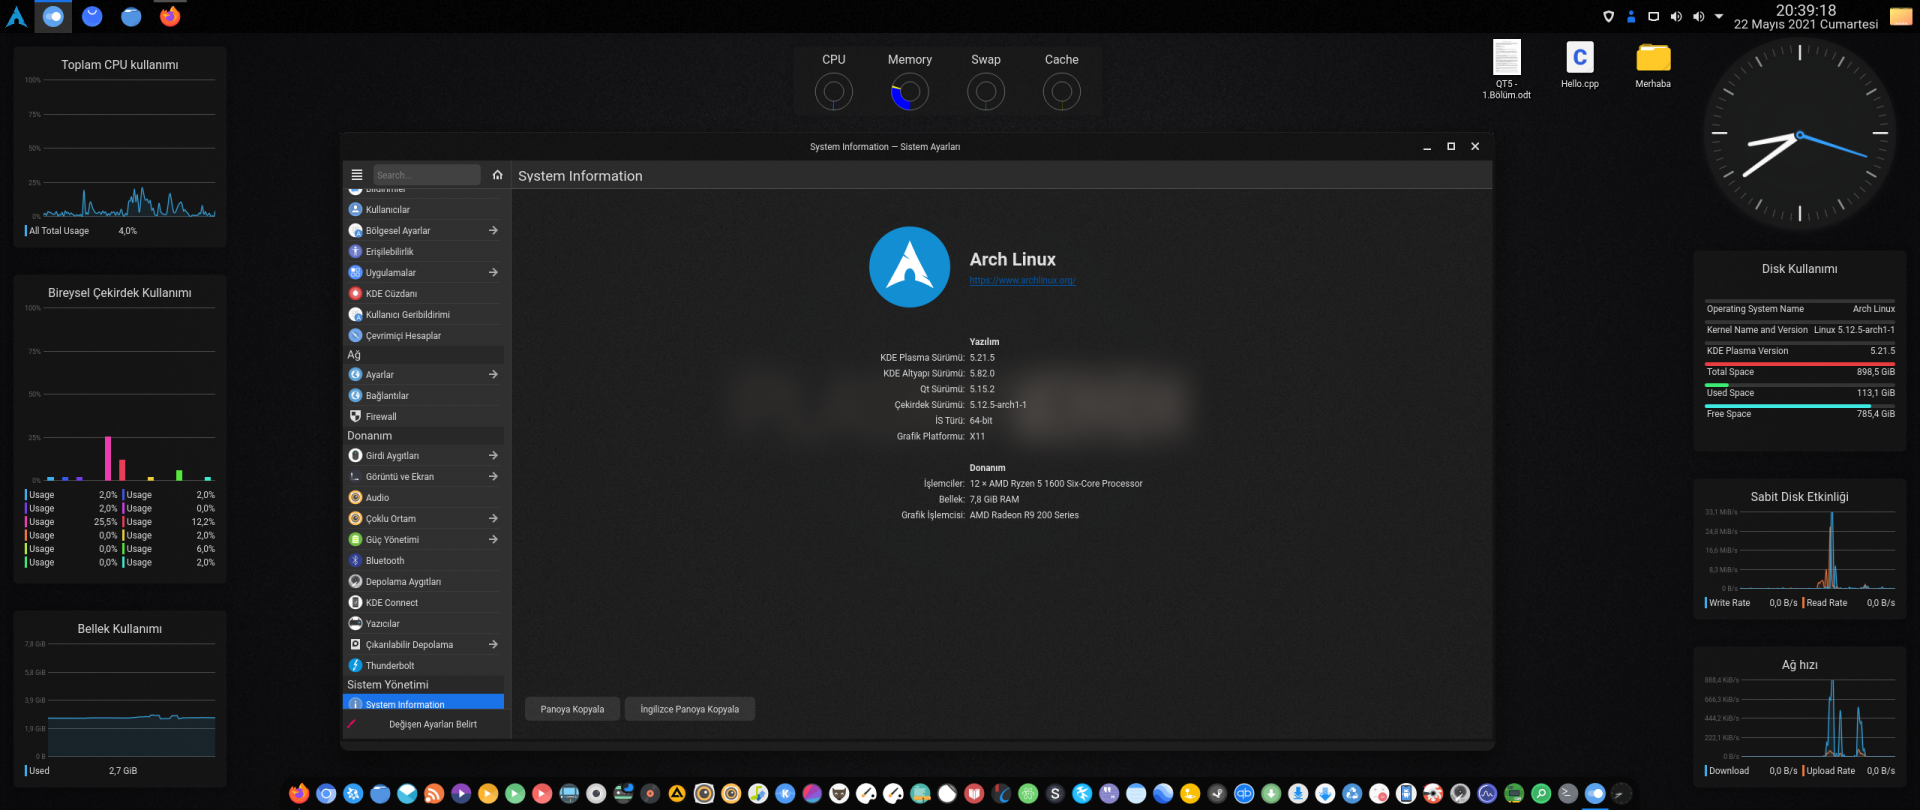Launch the purple play-button media player
1920x810 pixels.
click(461, 793)
